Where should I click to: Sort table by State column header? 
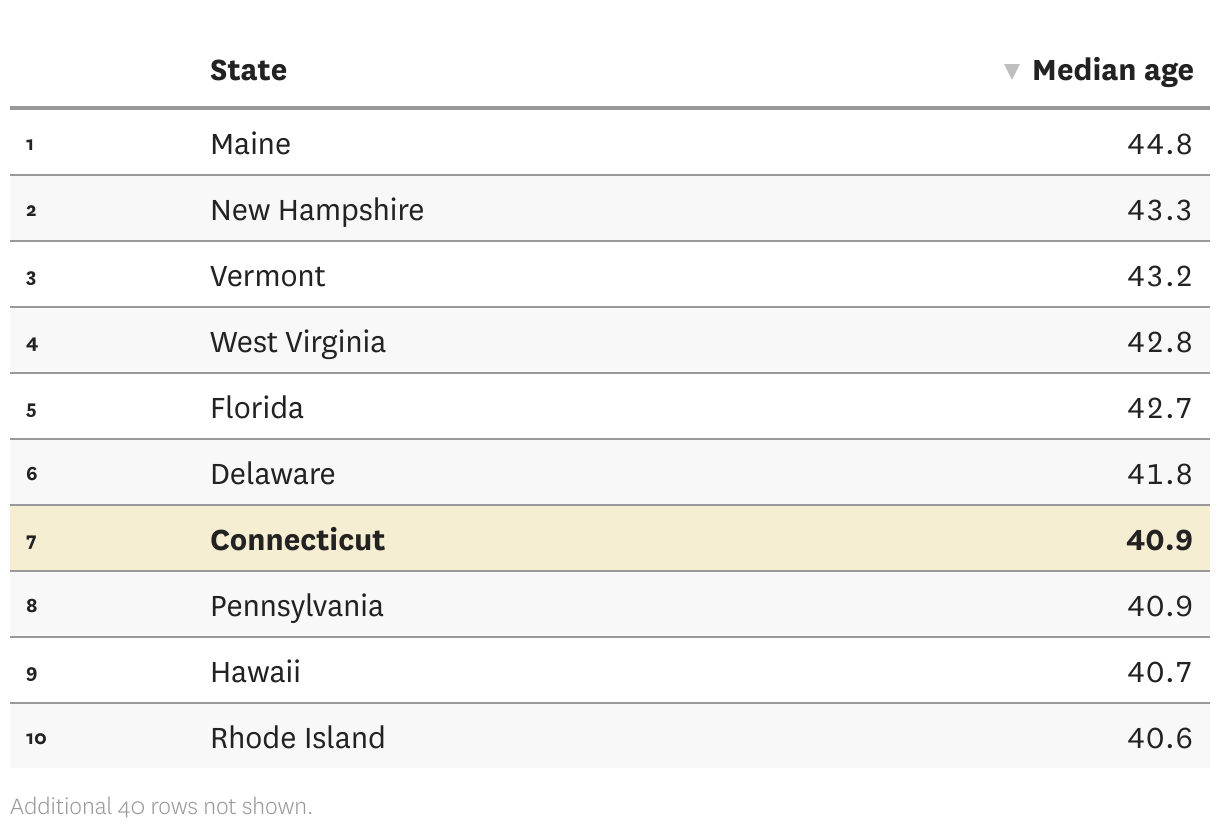pos(248,70)
